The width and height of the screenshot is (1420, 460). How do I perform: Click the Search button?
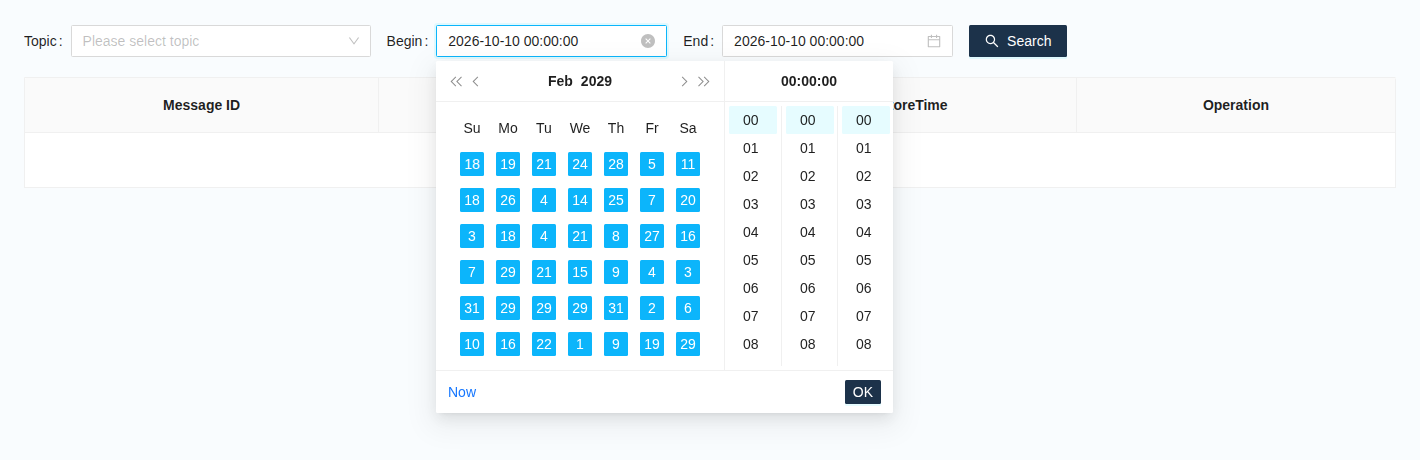pyautogui.click(x=1018, y=41)
